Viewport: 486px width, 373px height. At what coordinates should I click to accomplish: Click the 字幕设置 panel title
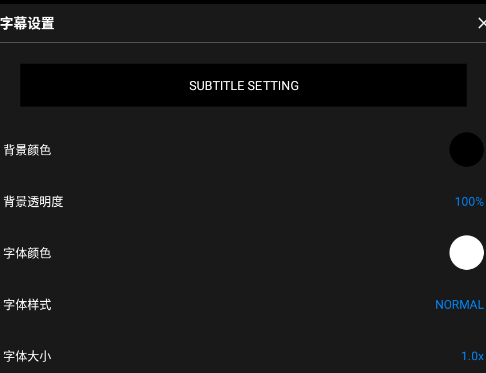point(27,24)
